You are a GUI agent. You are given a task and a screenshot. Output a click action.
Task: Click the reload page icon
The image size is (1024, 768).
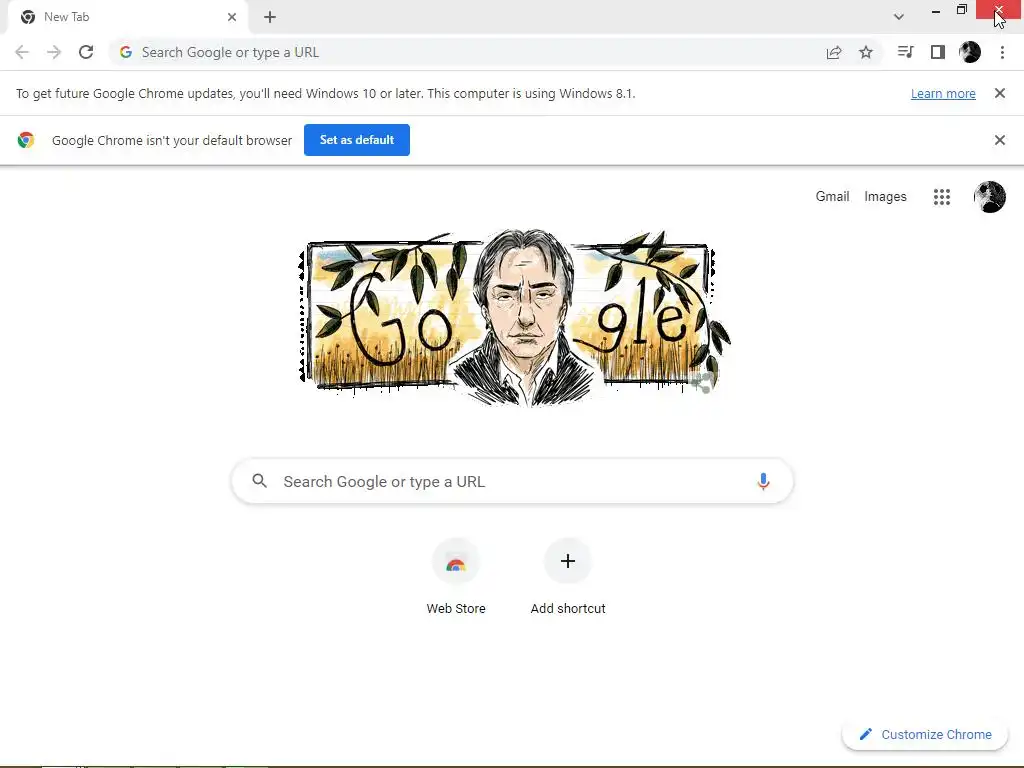86,52
